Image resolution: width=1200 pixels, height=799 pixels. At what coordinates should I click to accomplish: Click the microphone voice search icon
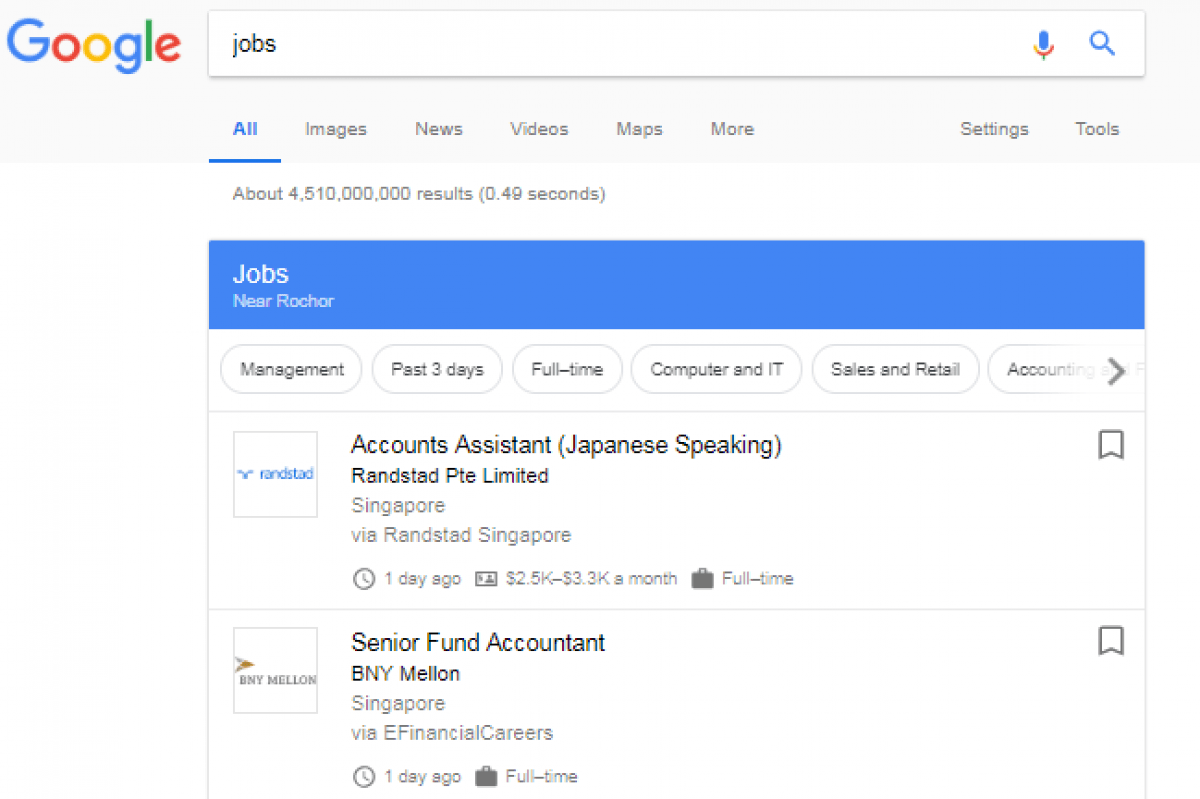(x=1043, y=44)
